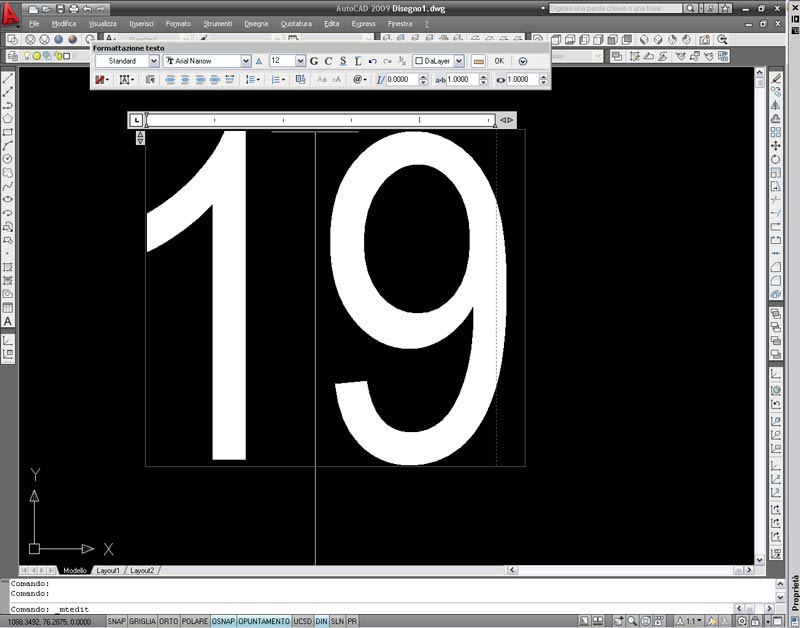The height and width of the screenshot is (628, 800).
Task: Disable OSNAP in status bar
Action: tap(222, 621)
